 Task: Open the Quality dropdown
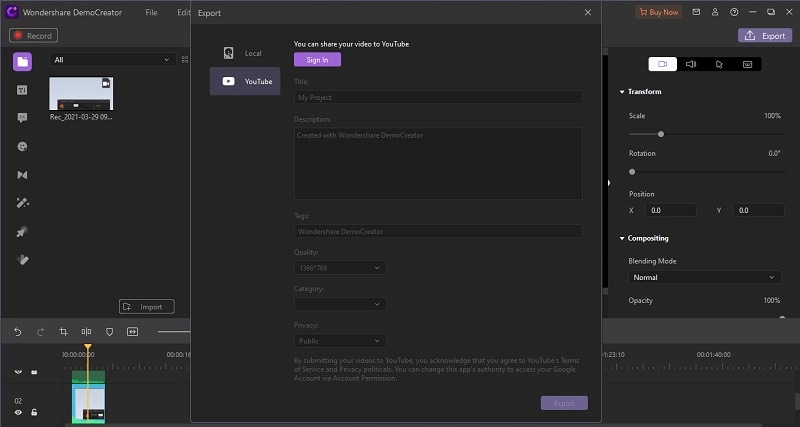(340, 268)
